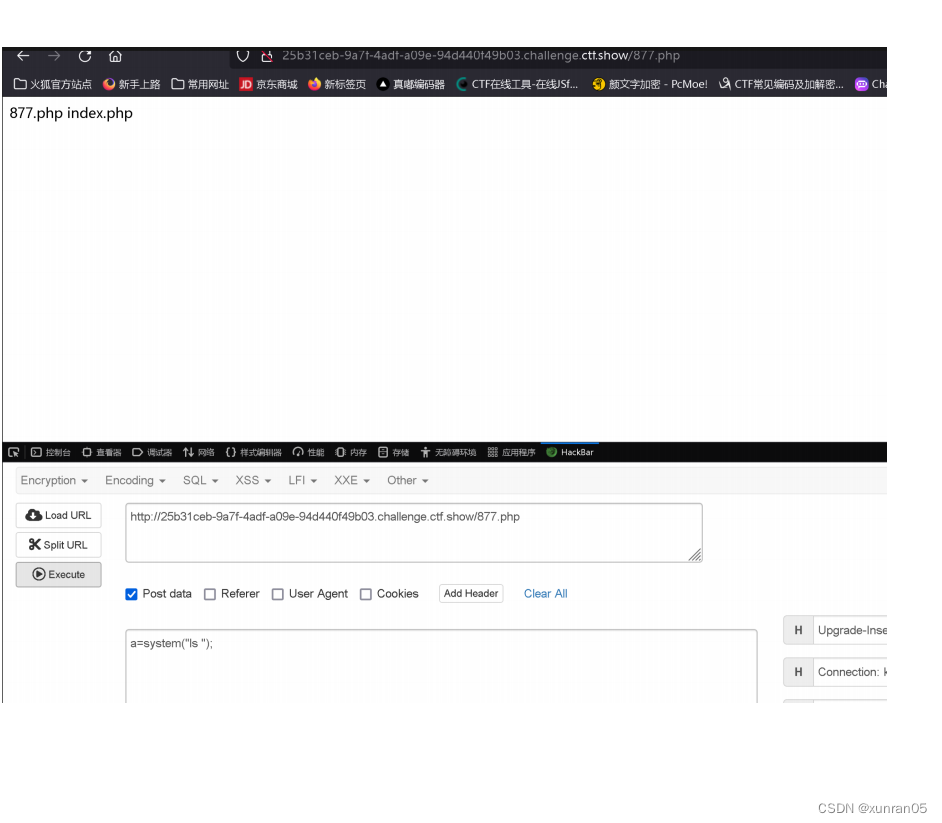Select the element picker tool in DevTools
The height and width of the screenshot is (823, 942).
12,451
